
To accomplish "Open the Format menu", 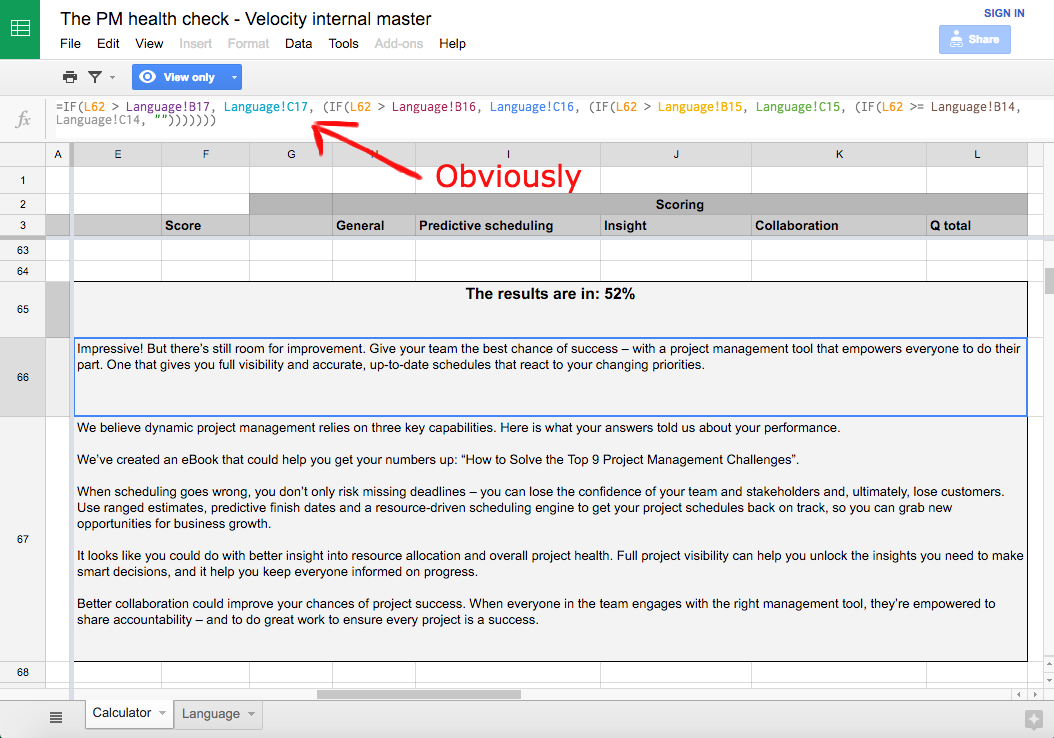I will [x=248, y=44].
